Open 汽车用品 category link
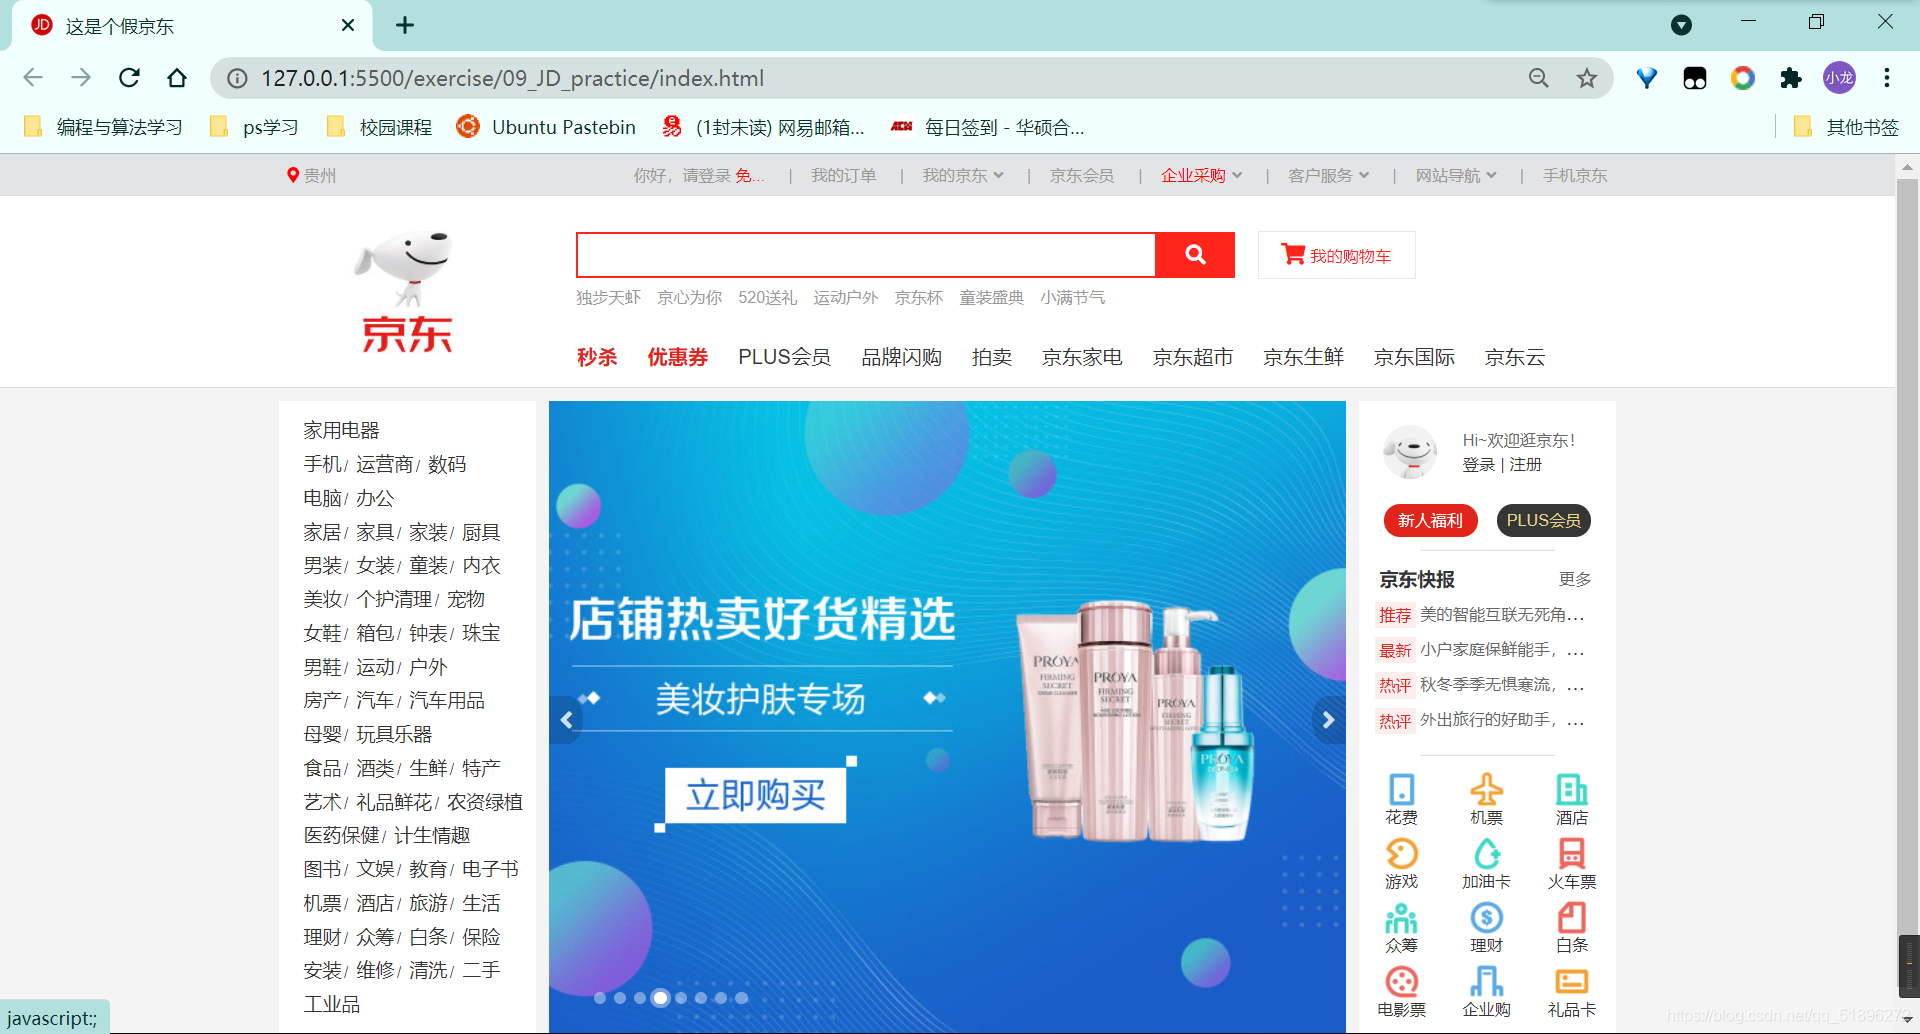1920x1034 pixels. click(x=446, y=700)
